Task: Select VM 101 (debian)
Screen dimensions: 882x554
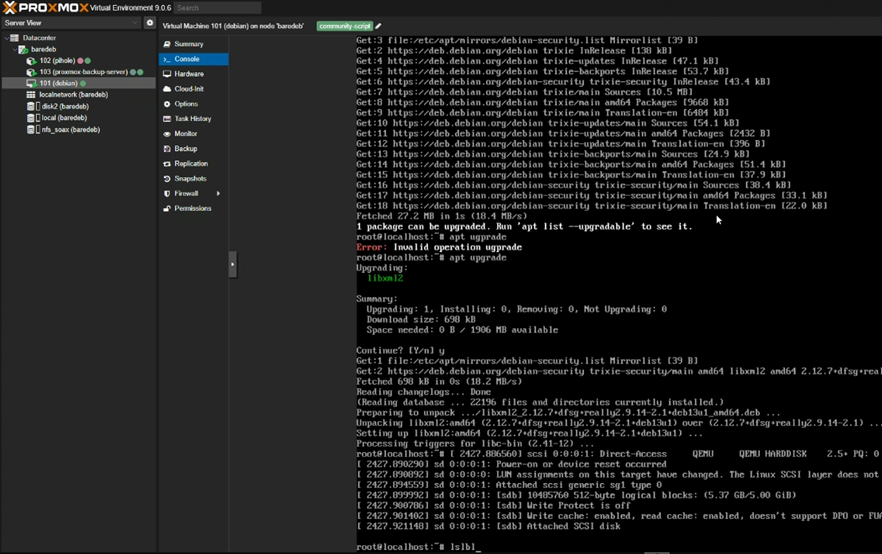Action: click(58, 83)
